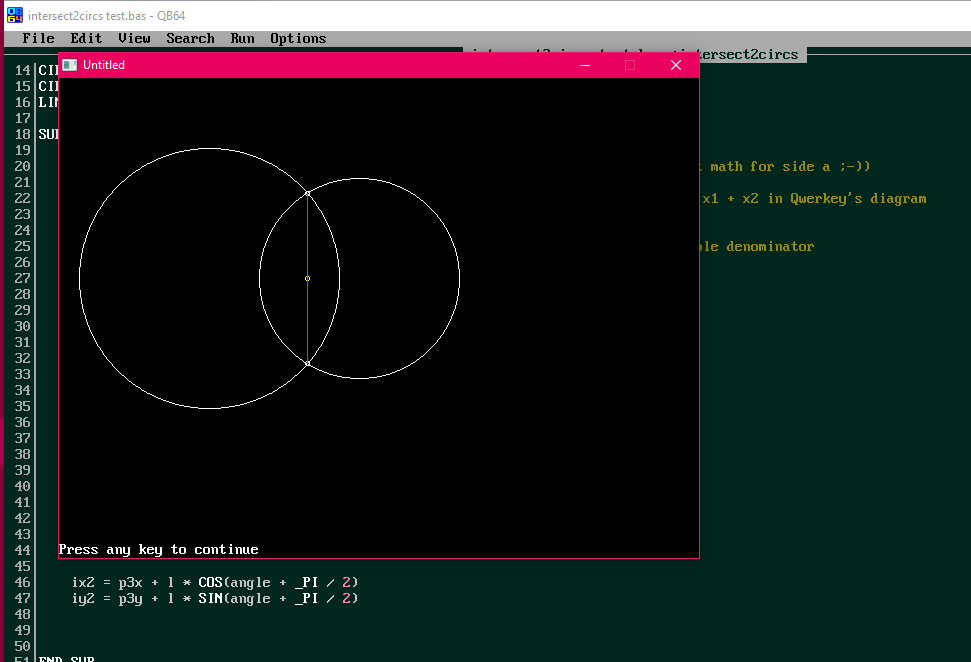Click the 'Press any key to continue' prompt
The image size is (971, 662).
[x=158, y=549]
